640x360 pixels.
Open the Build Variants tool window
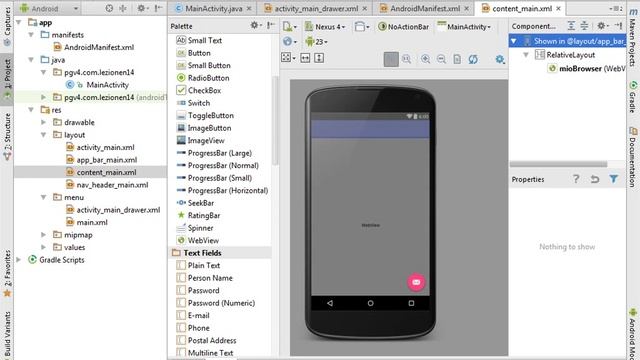[x=7, y=335]
